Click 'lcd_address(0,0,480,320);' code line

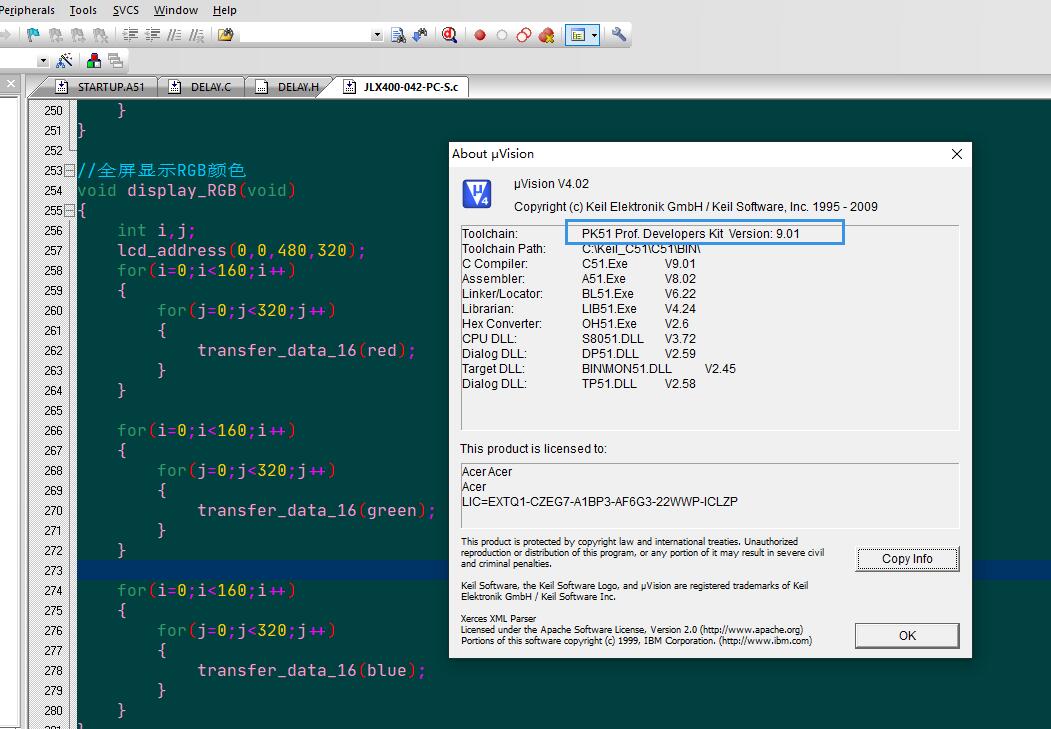coord(241,251)
